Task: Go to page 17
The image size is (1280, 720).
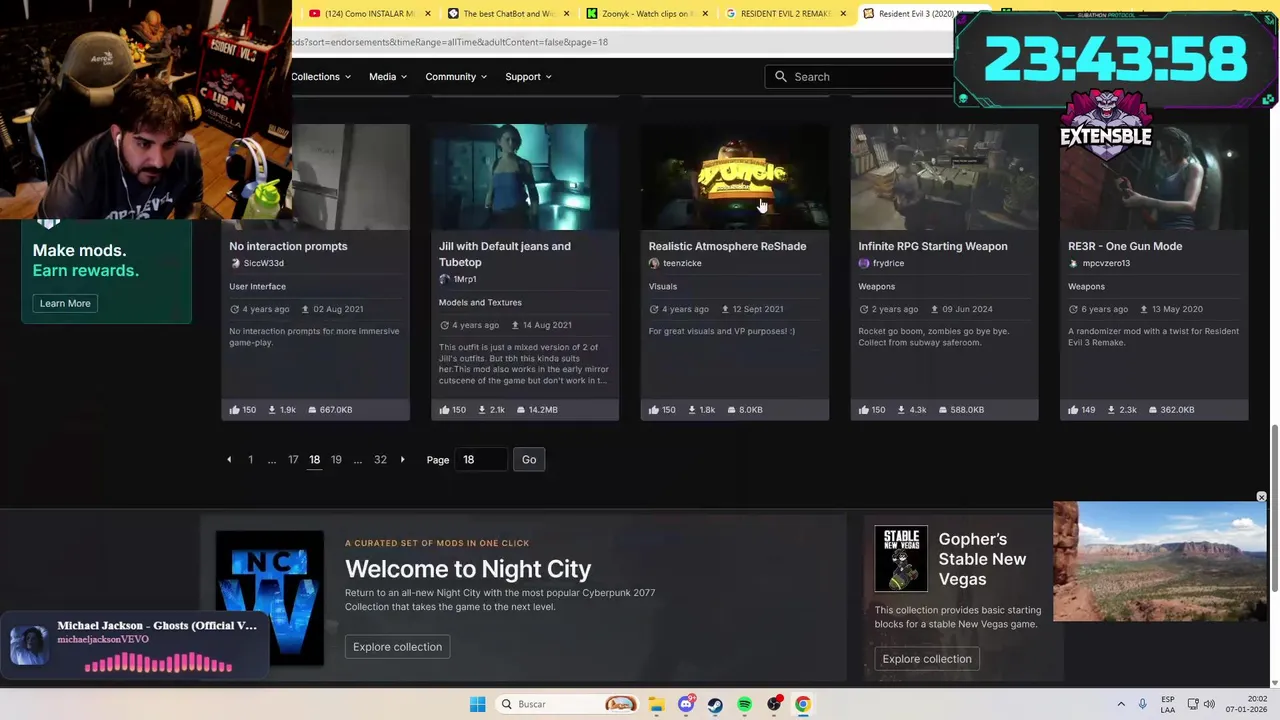Action: click(293, 459)
